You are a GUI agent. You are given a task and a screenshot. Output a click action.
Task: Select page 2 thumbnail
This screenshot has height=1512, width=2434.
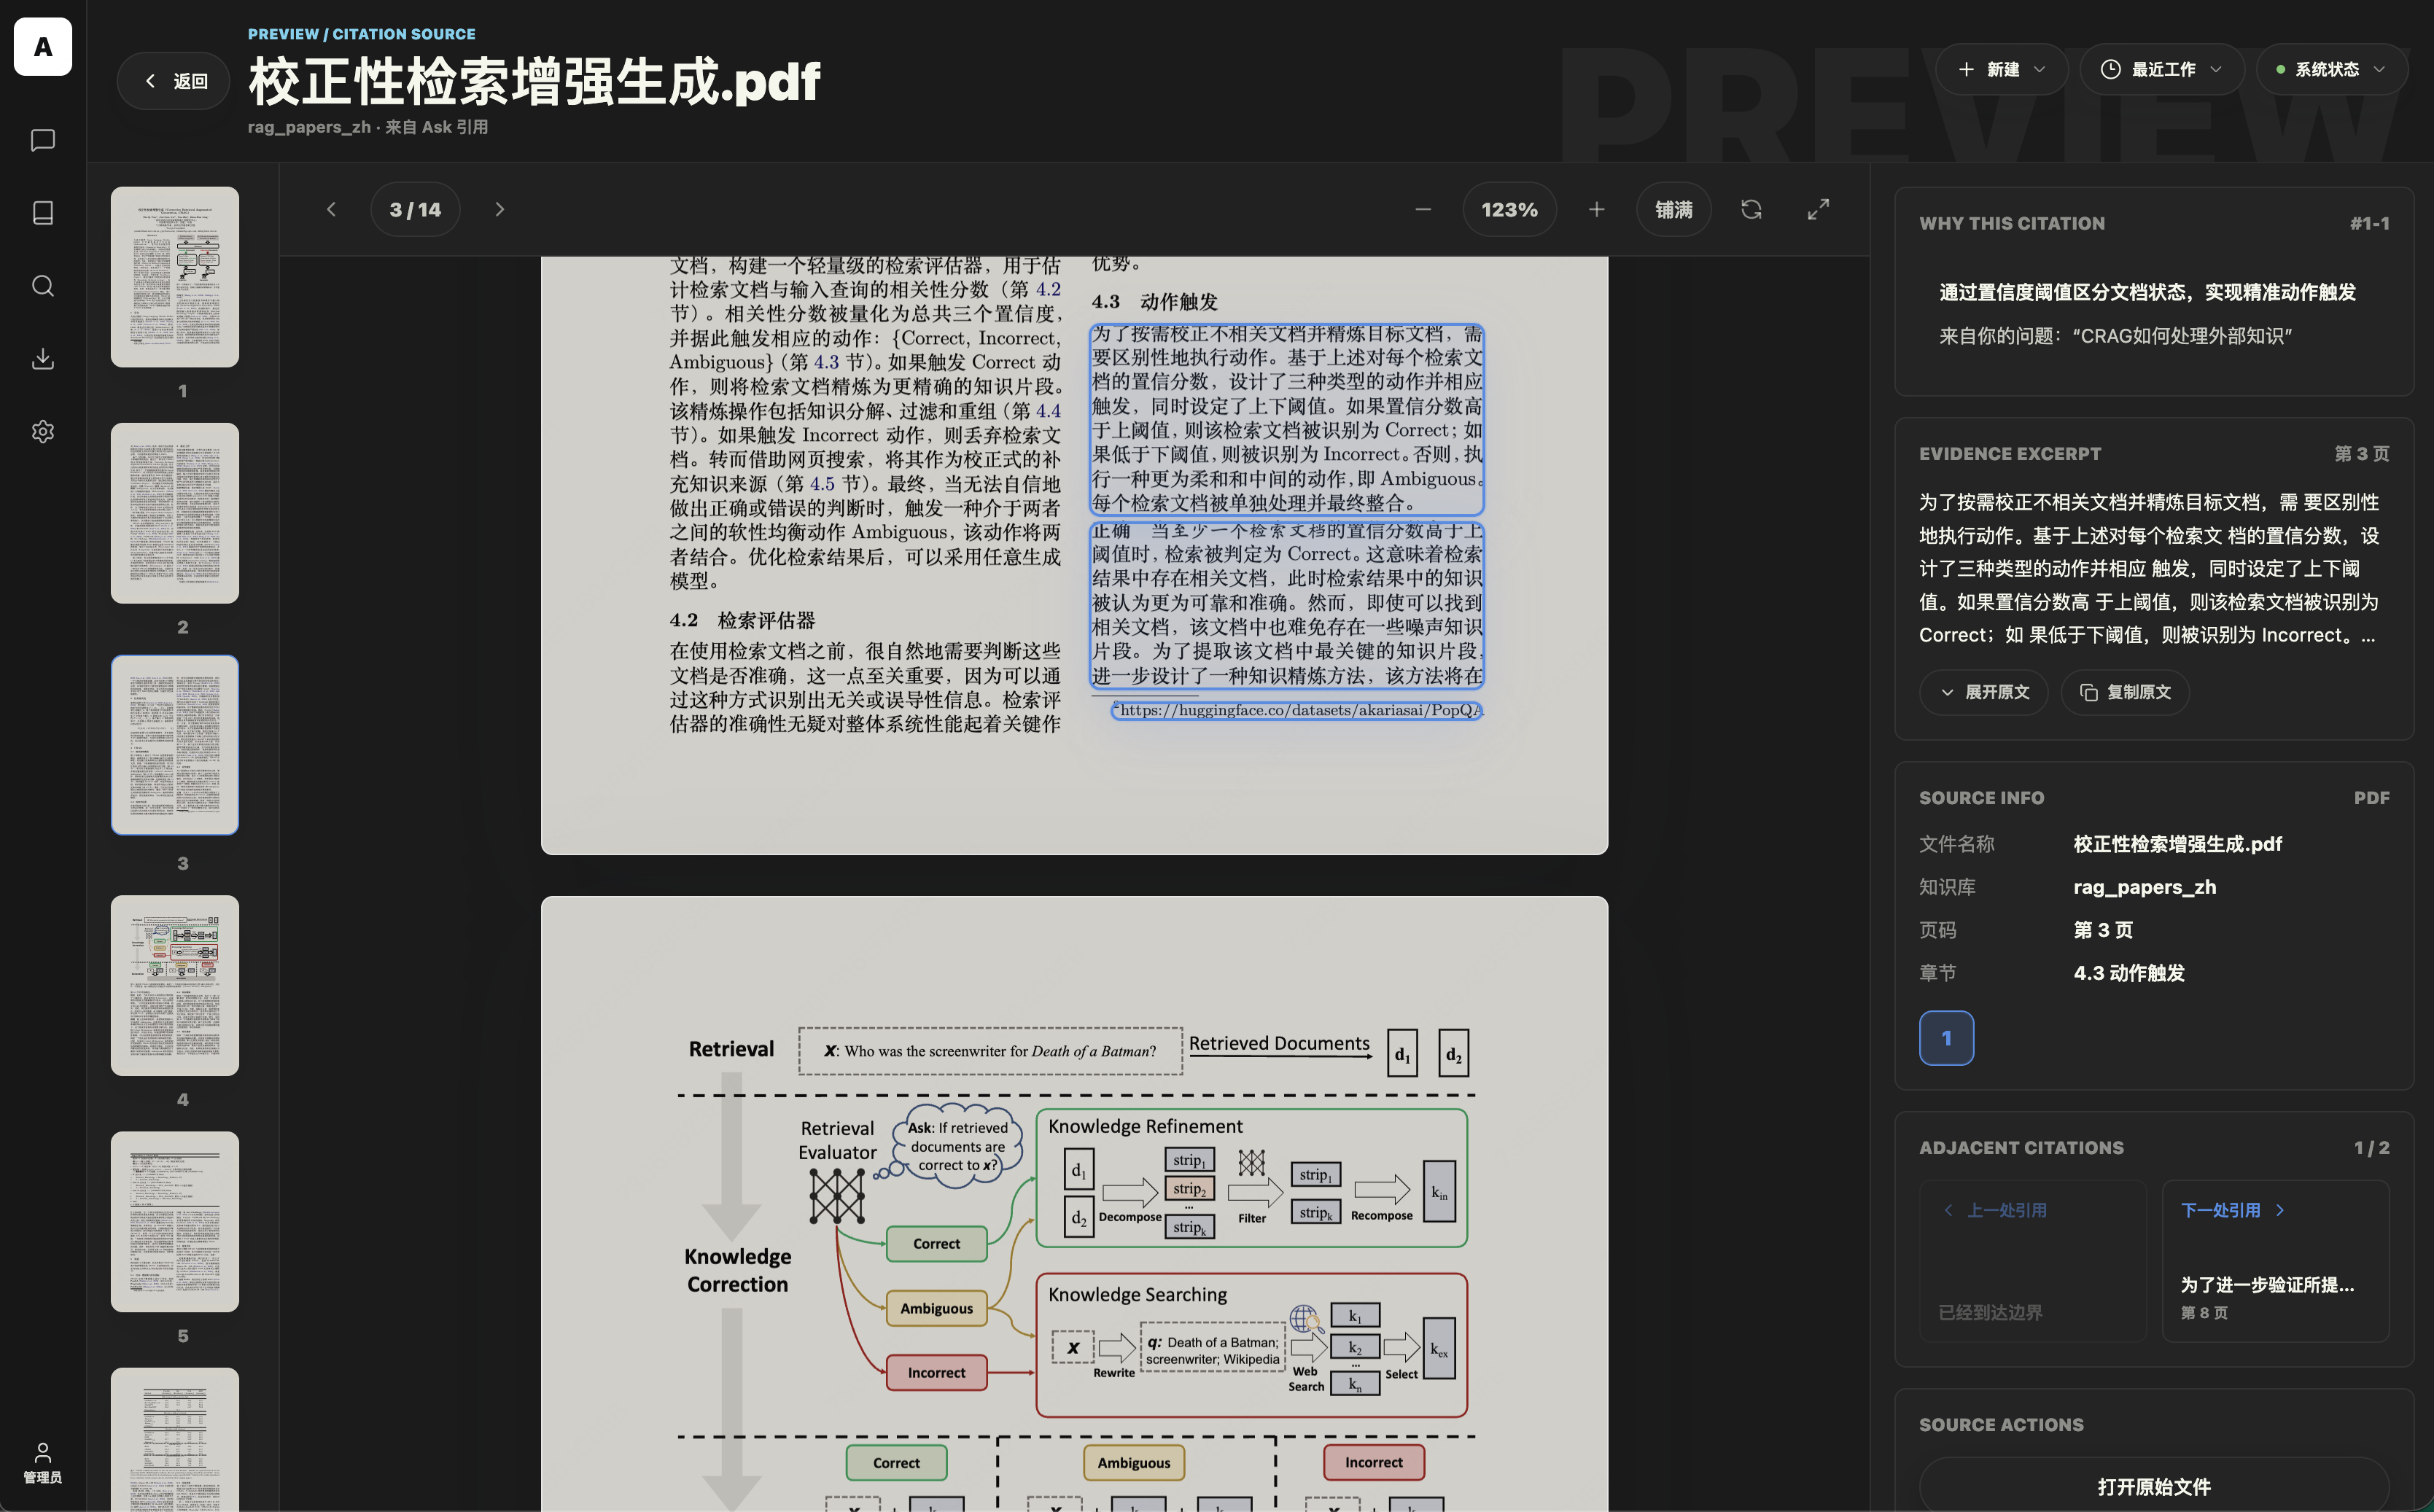(x=175, y=513)
